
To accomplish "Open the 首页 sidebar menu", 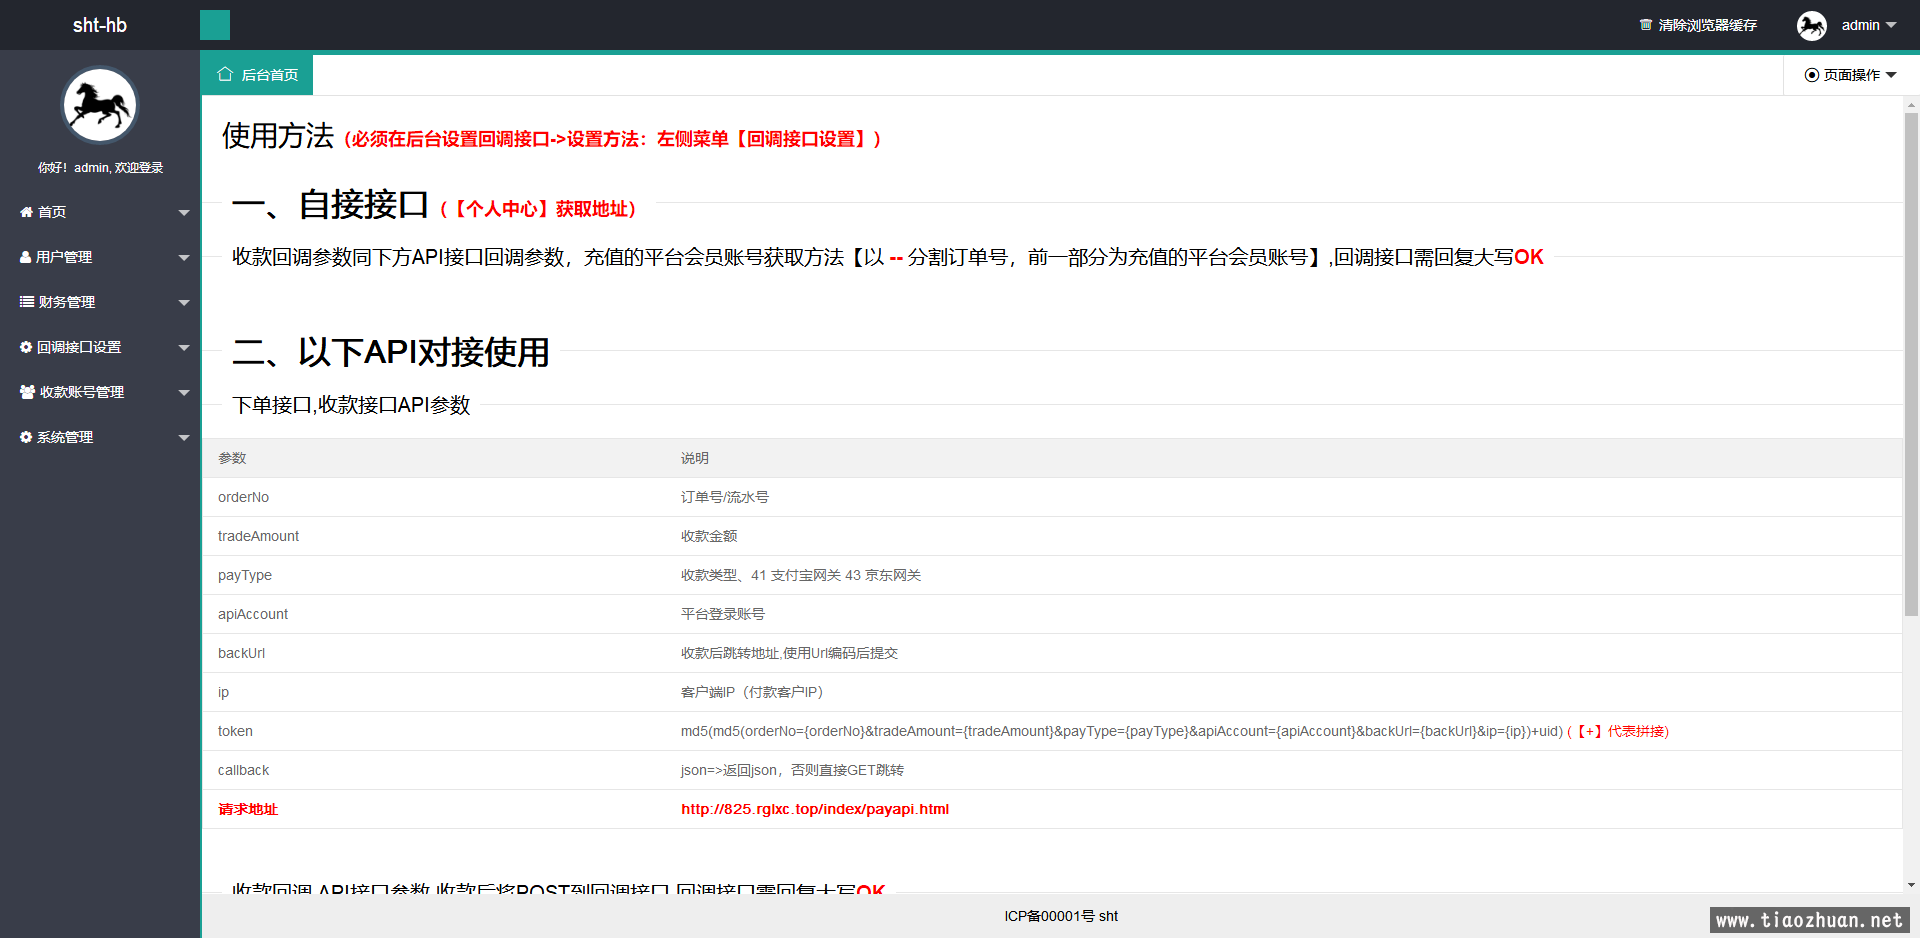I will [100, 212].
